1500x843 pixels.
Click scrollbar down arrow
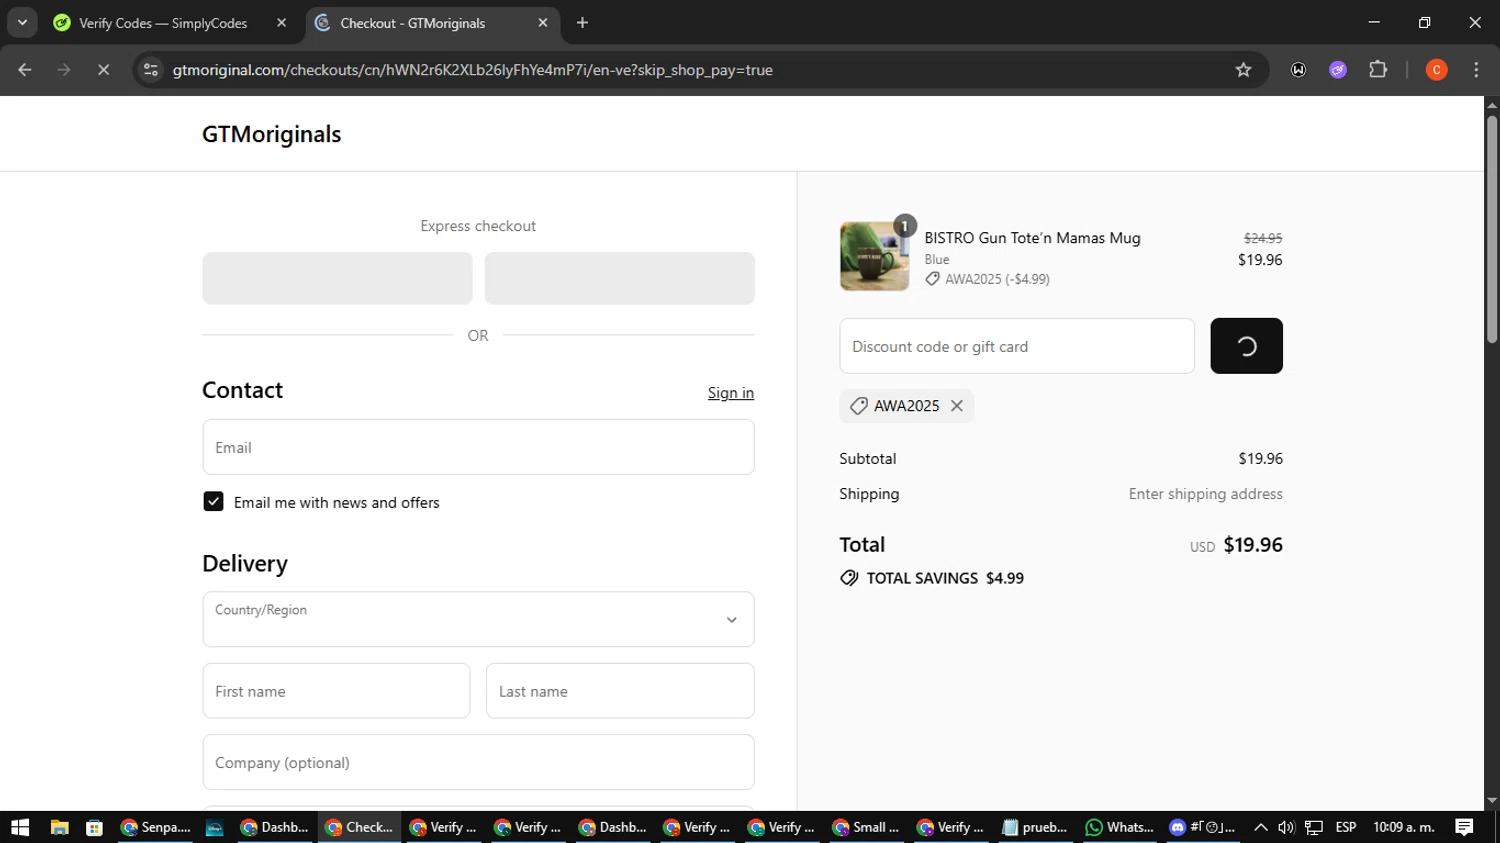[1492, 801]
